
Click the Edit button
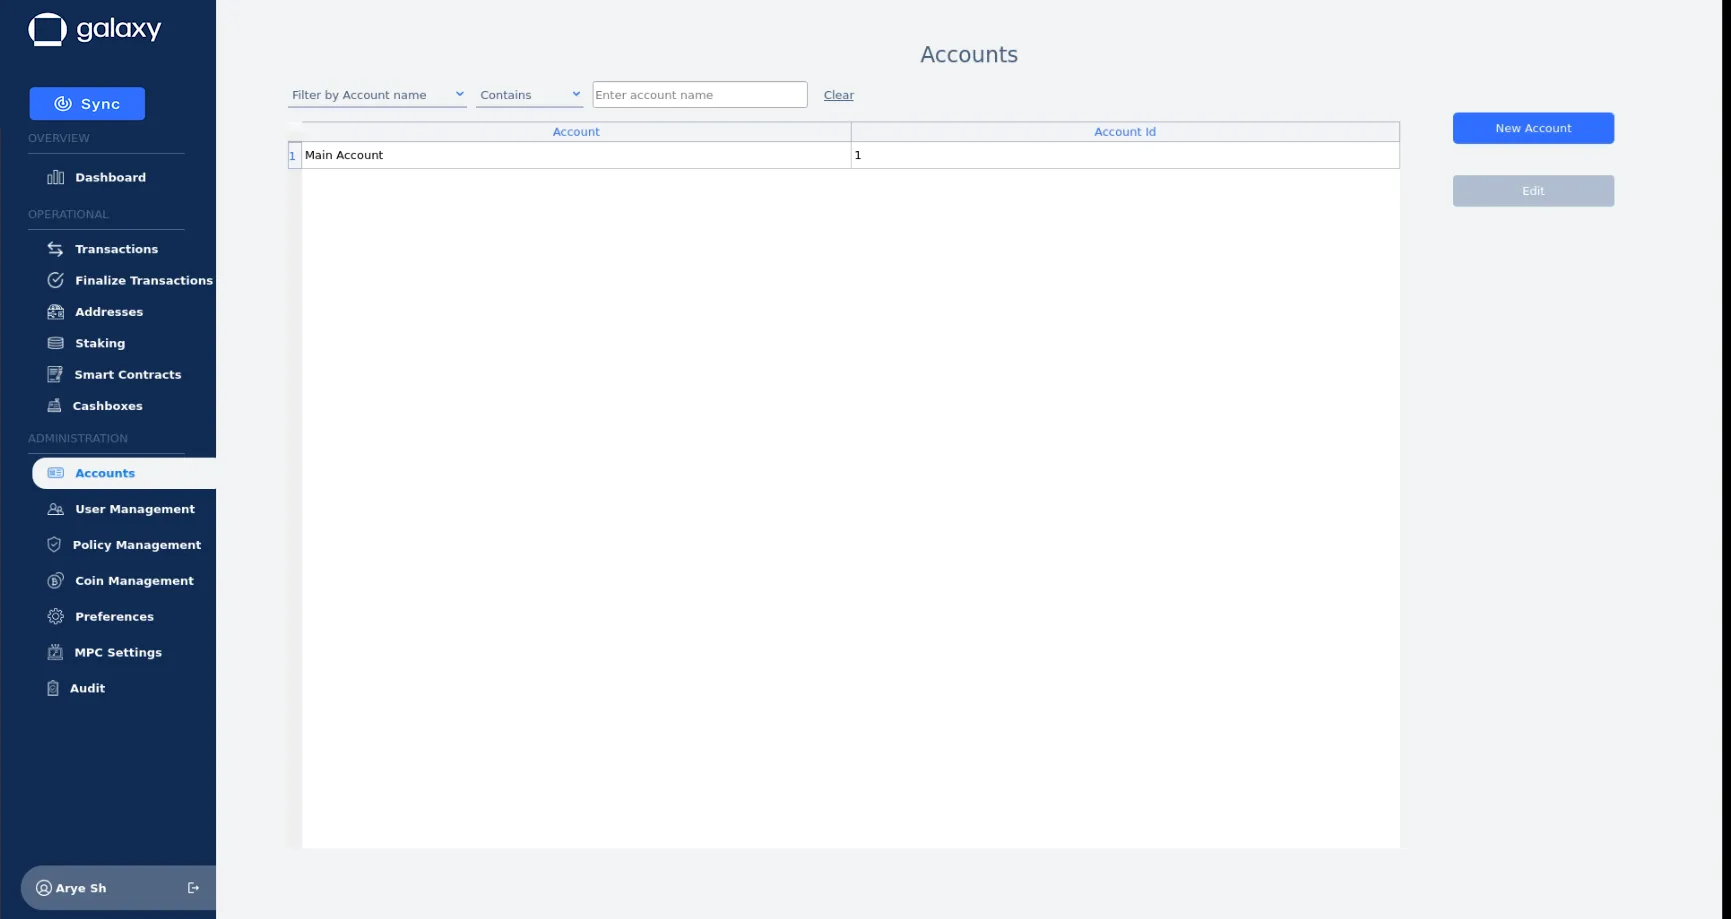point(1533,191)
